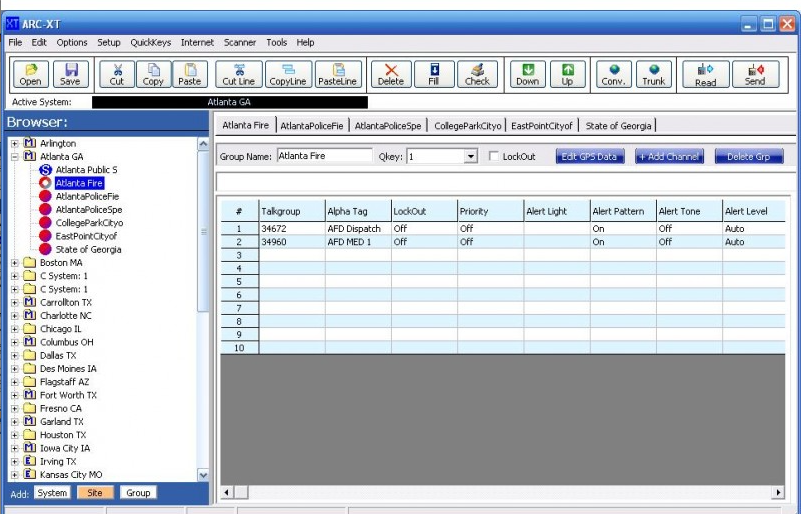The image size is (801, 514).
Task: Select the 34960 talkgroup cell
Action: (292, 242)
